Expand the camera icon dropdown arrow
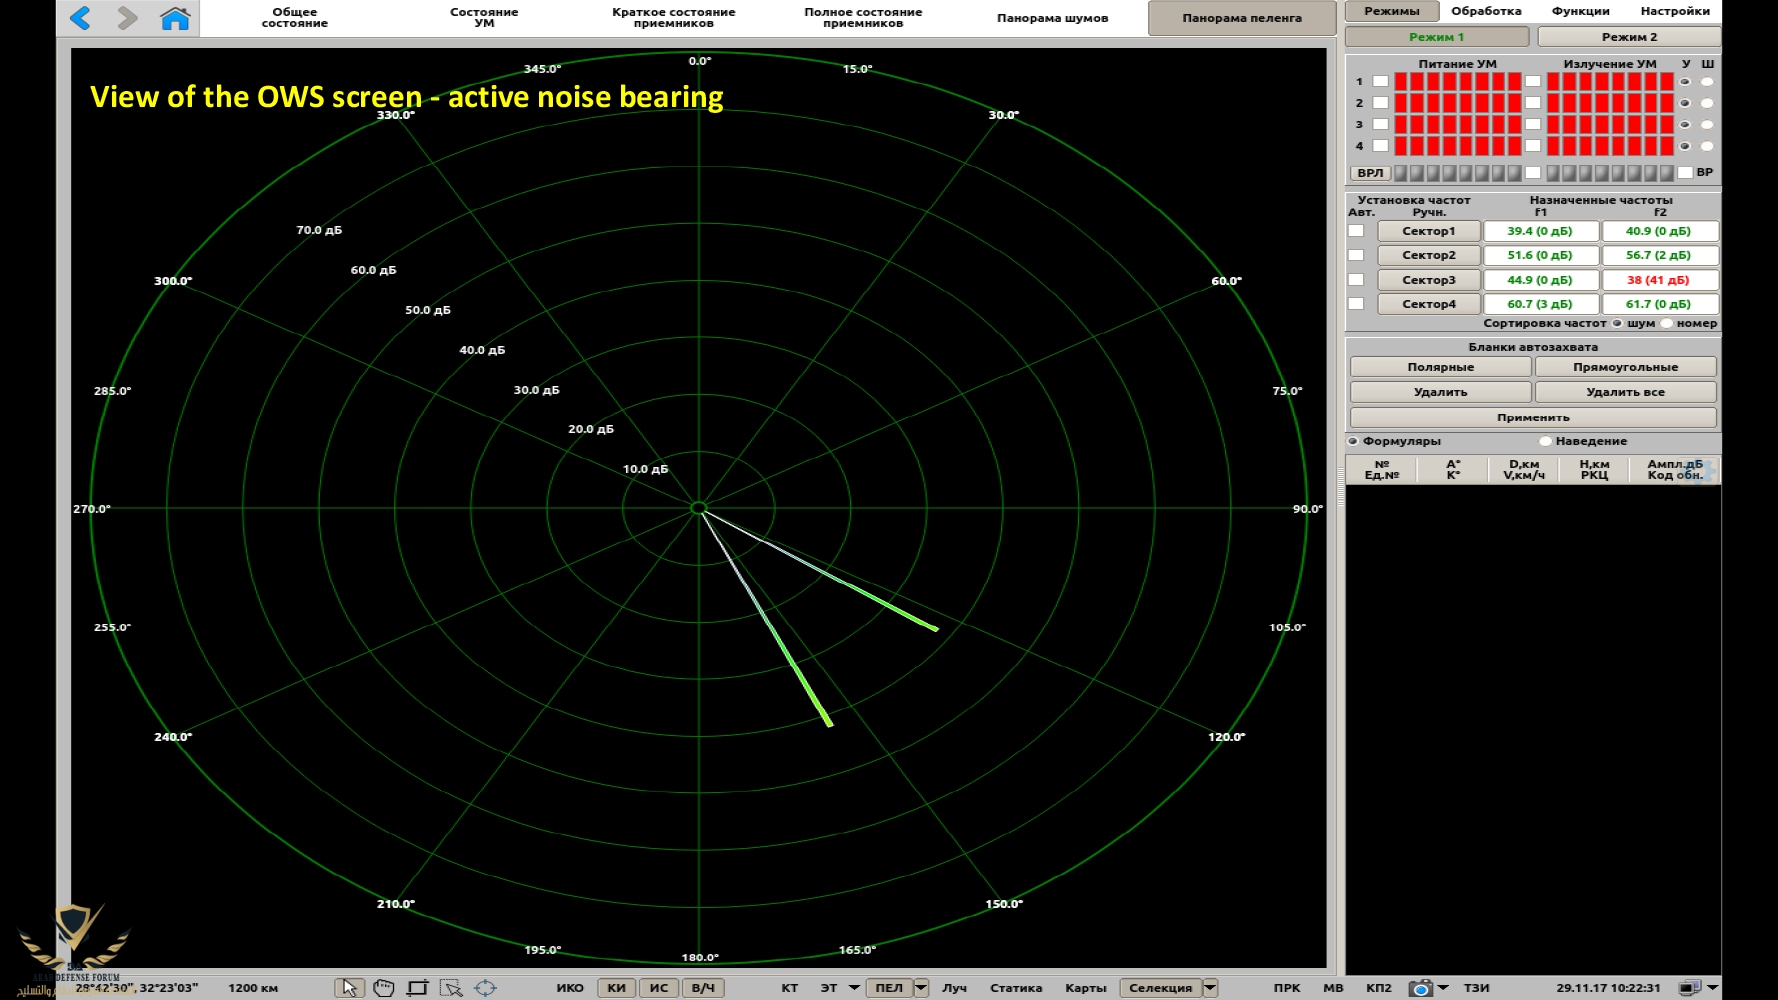1778x1000 pixels. pos(1443,988)
